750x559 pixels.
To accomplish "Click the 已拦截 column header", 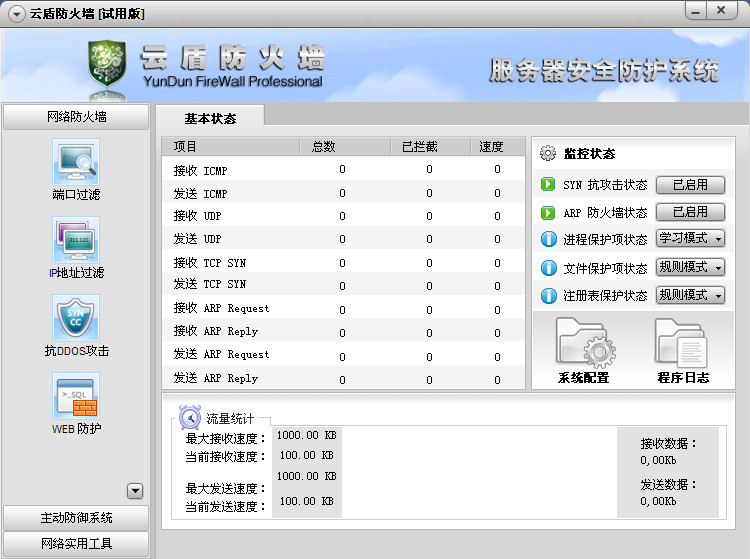I will point(430,146).
